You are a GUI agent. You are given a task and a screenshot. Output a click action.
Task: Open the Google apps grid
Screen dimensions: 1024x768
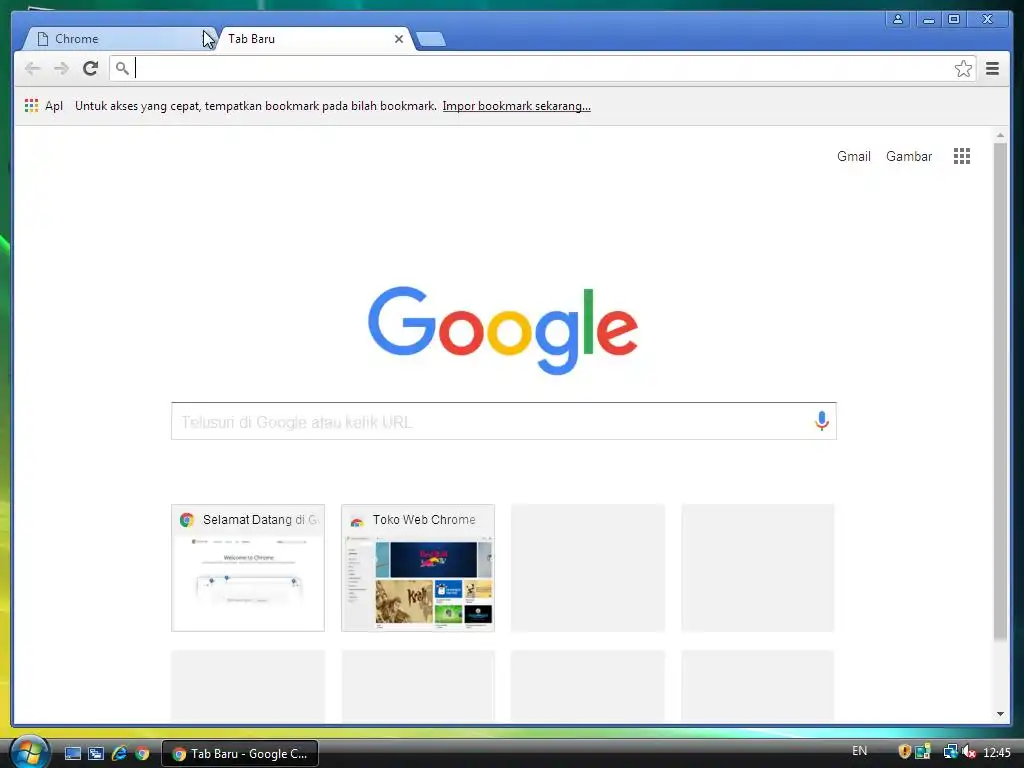961,156
